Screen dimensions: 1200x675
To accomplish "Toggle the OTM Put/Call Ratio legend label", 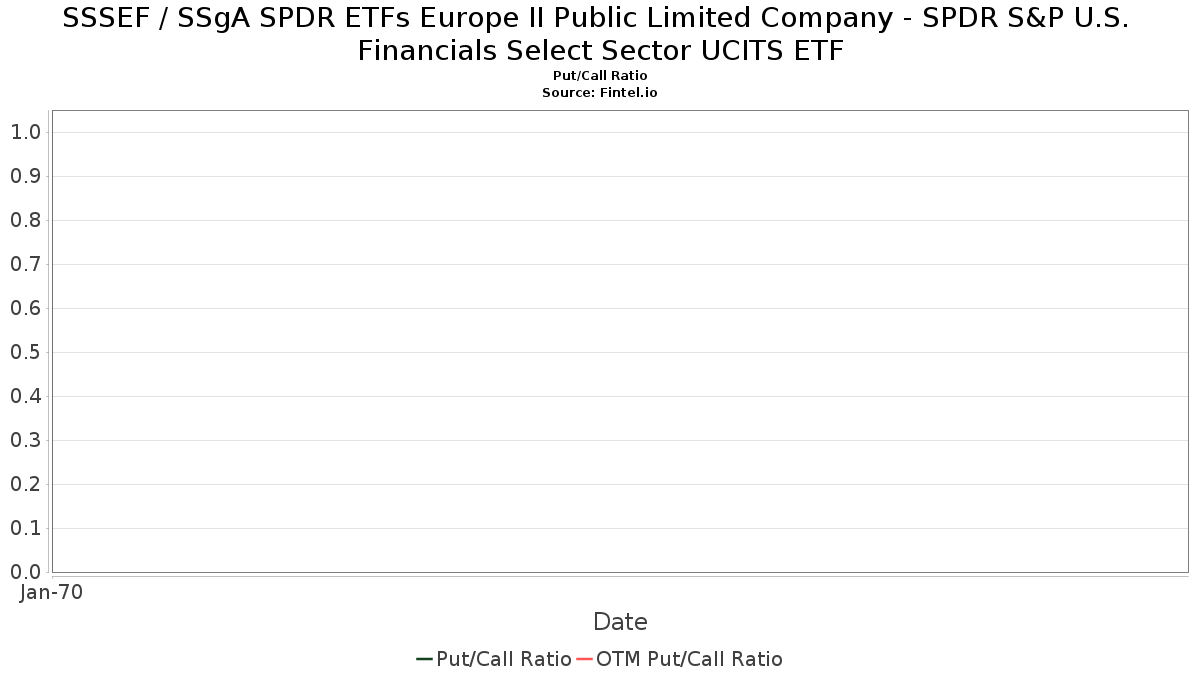I will pyautogui.click(x=689, y=659).
